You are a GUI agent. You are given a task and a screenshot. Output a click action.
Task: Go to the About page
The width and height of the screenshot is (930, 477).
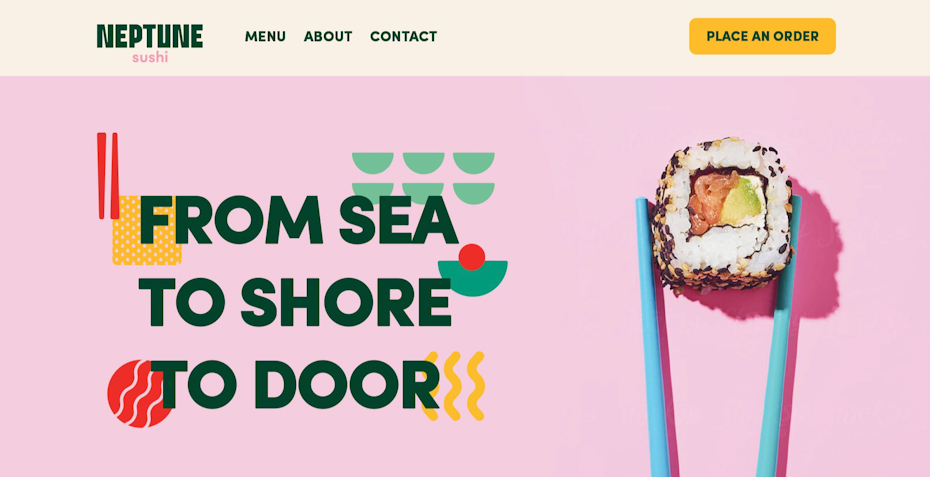tap(328, 36)
